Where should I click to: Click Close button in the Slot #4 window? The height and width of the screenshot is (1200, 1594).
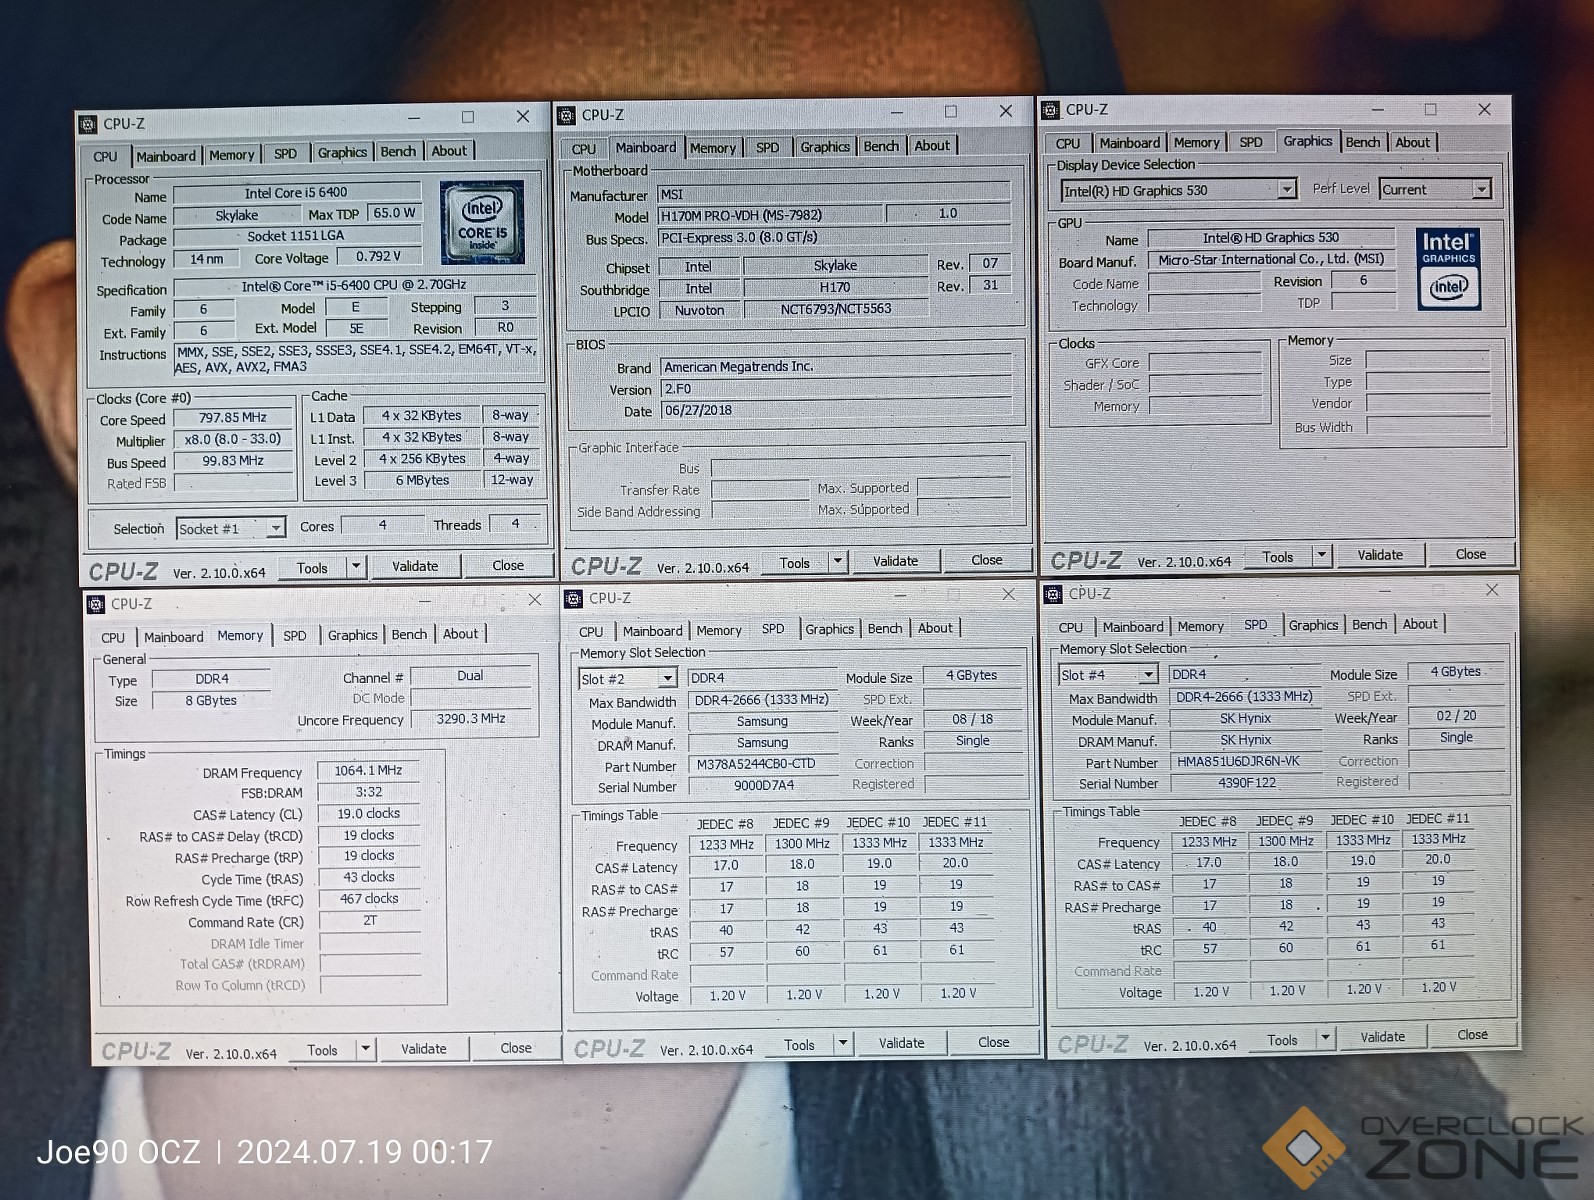click(x=1472, y=1034)
